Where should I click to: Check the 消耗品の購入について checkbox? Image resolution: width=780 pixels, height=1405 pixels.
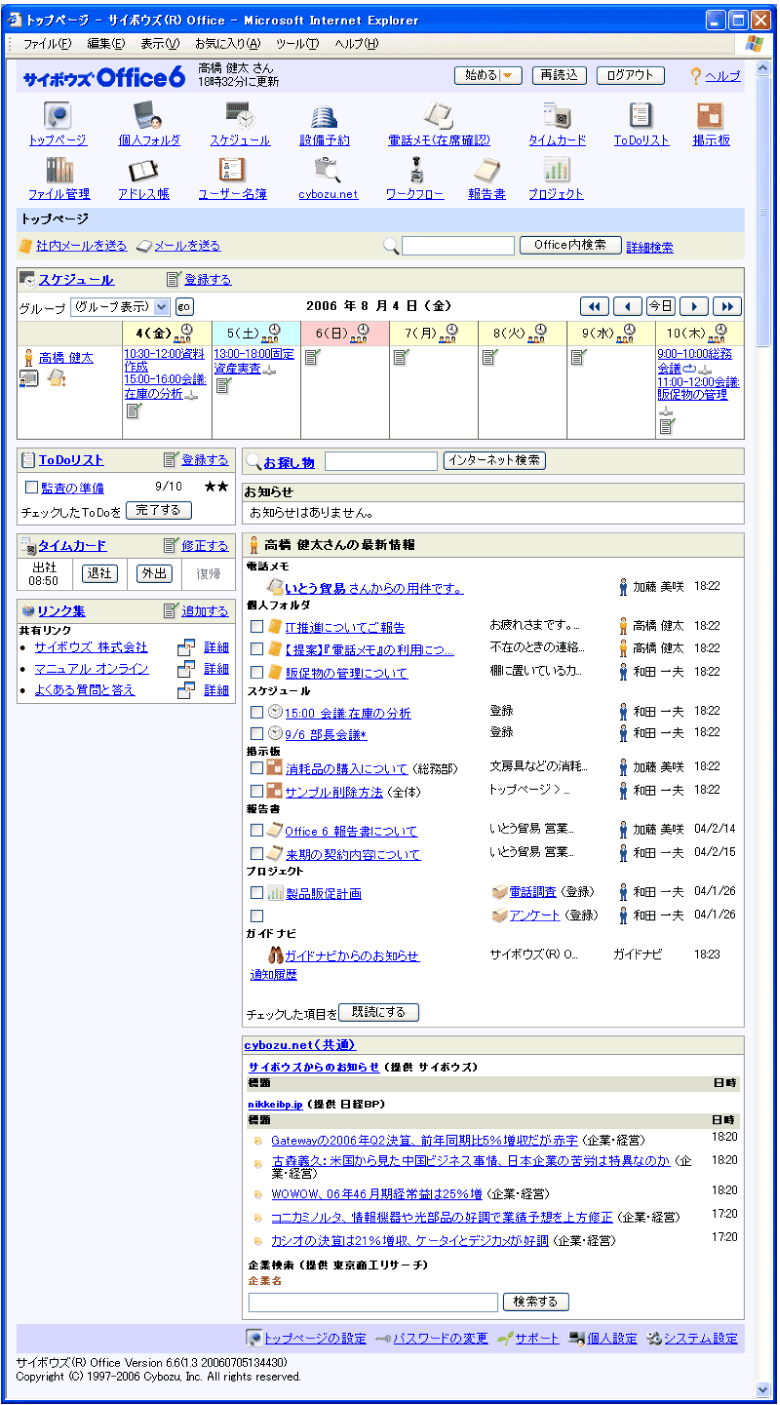click(x=257, y=768)
